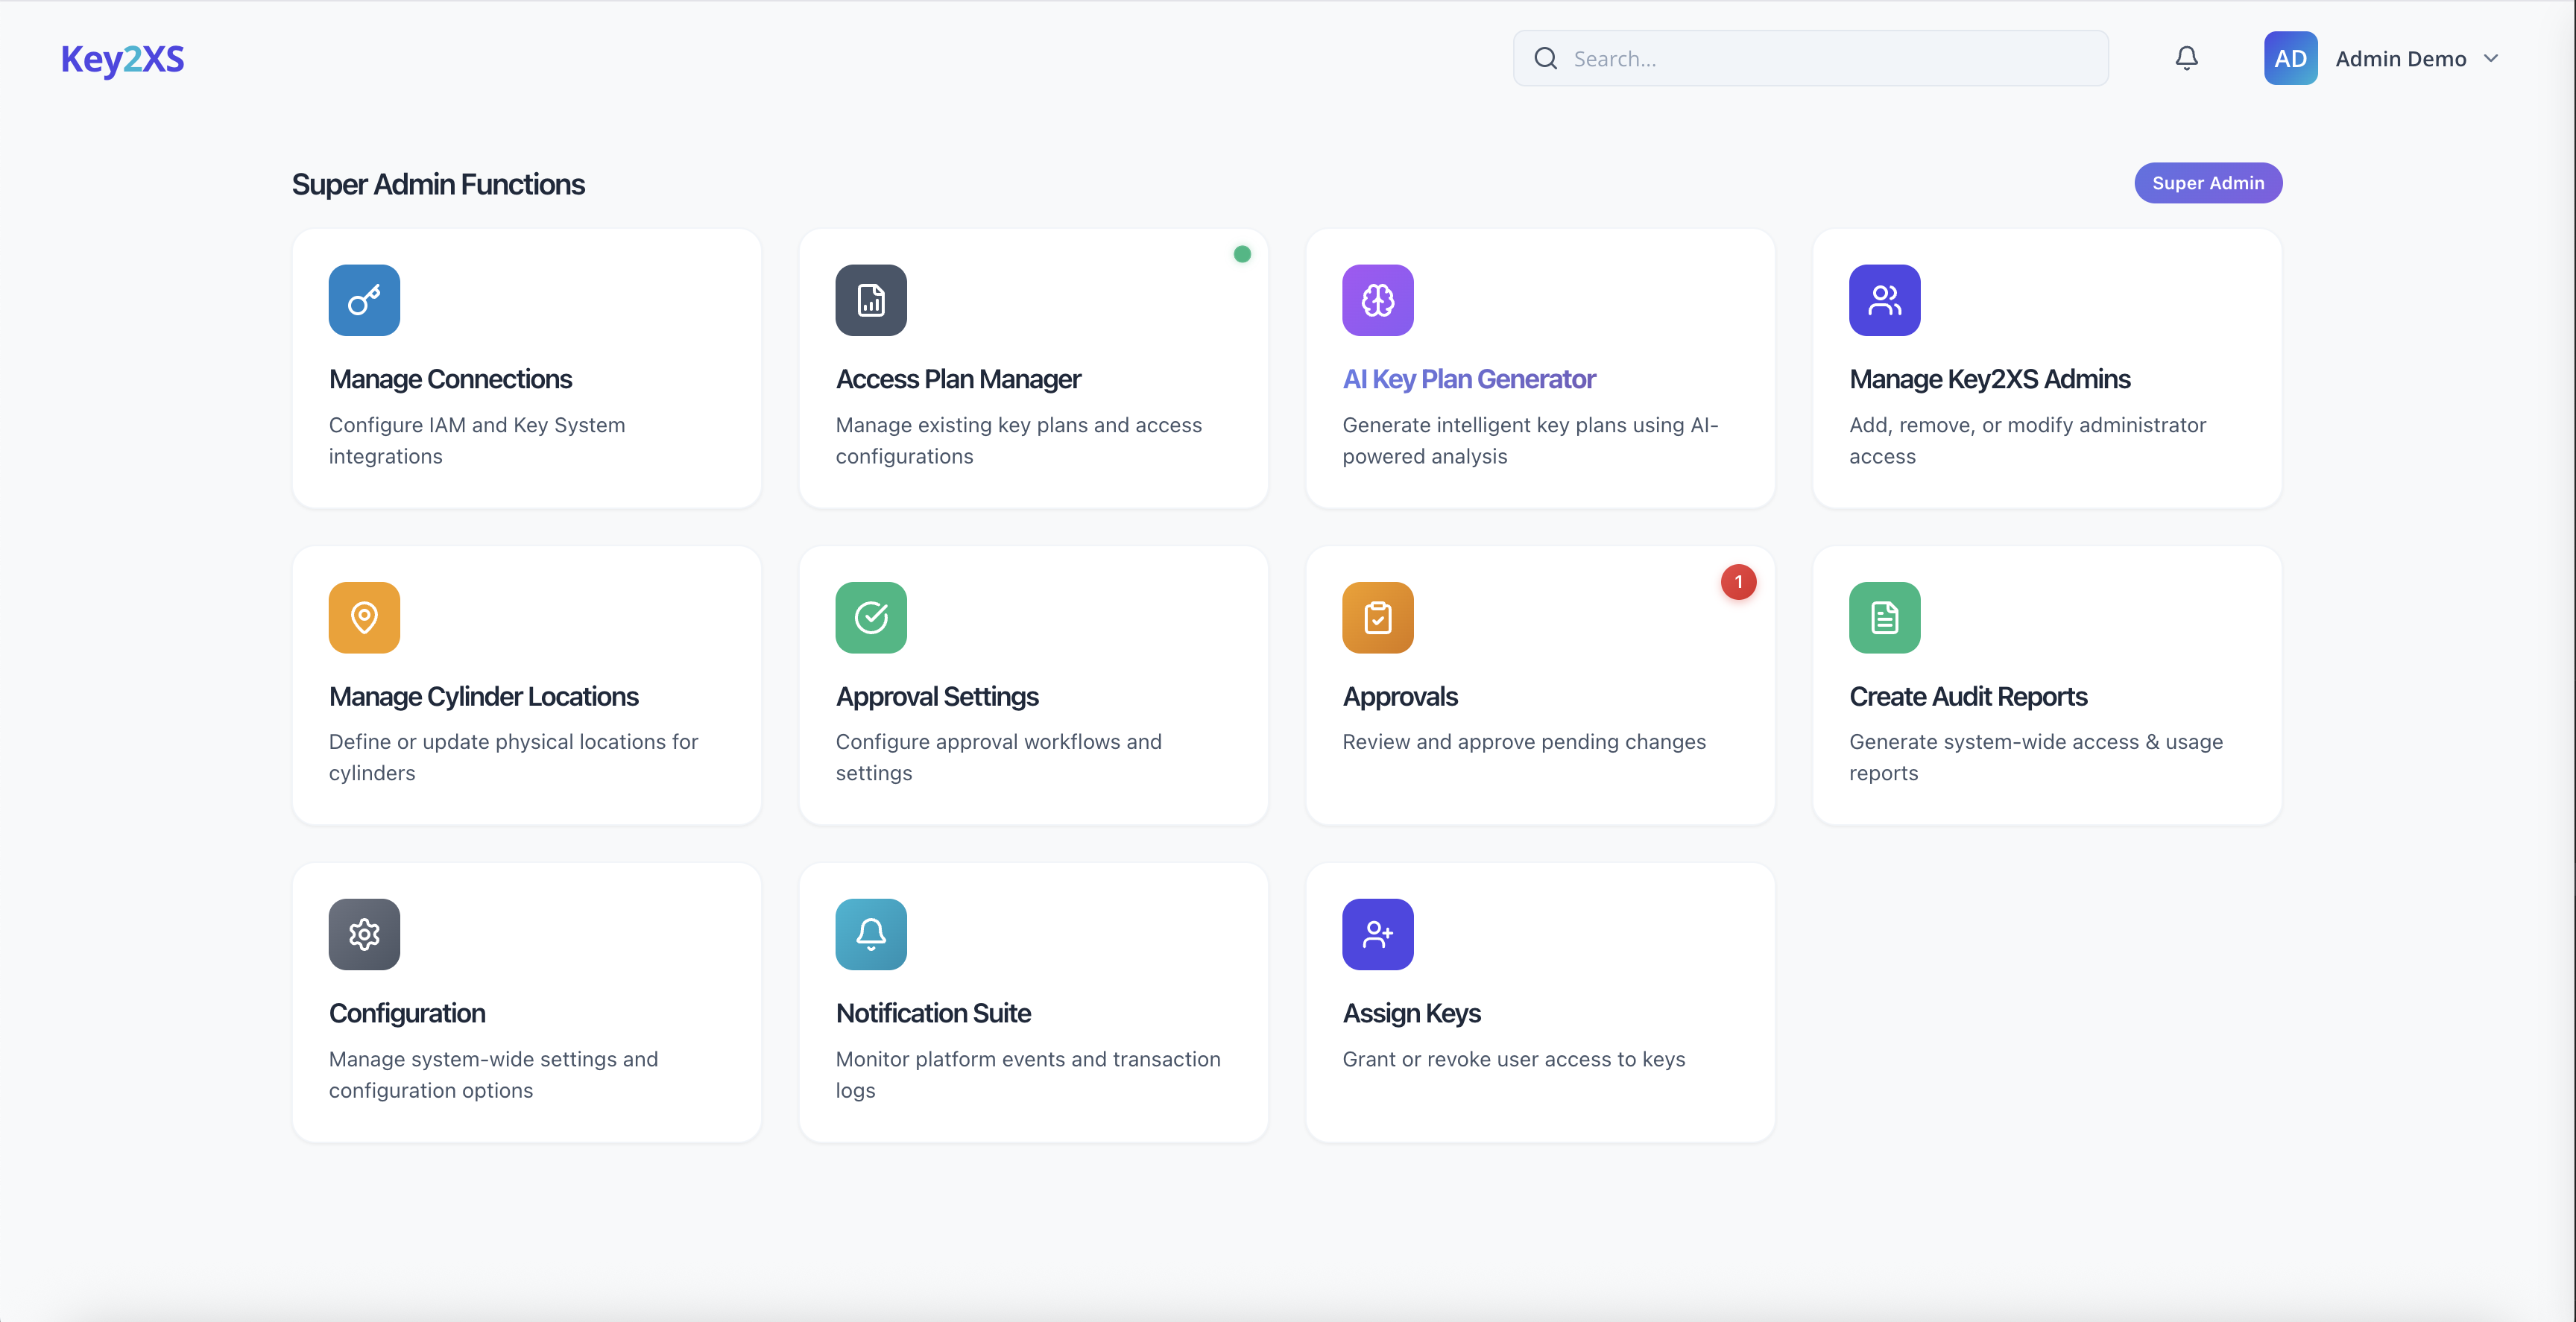The image size is (2576, 1322).
Task: Click the Approval Settings checkmark icon
Action: (x=871, y=617)
